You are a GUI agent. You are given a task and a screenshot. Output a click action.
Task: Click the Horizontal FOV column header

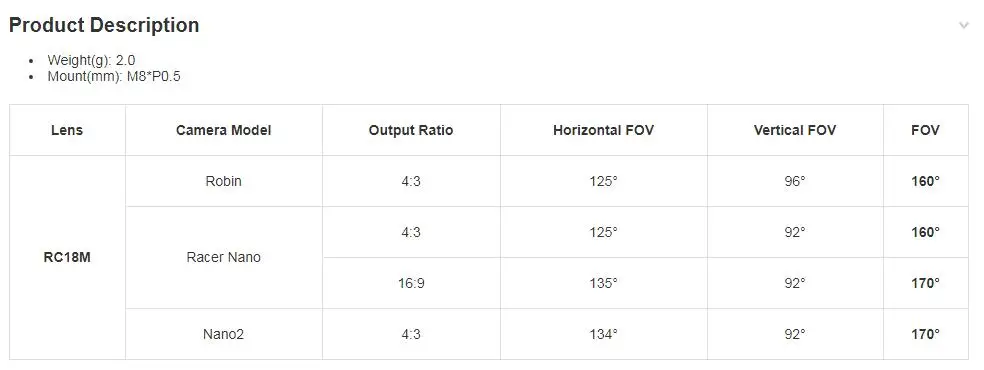coord(604,130)
